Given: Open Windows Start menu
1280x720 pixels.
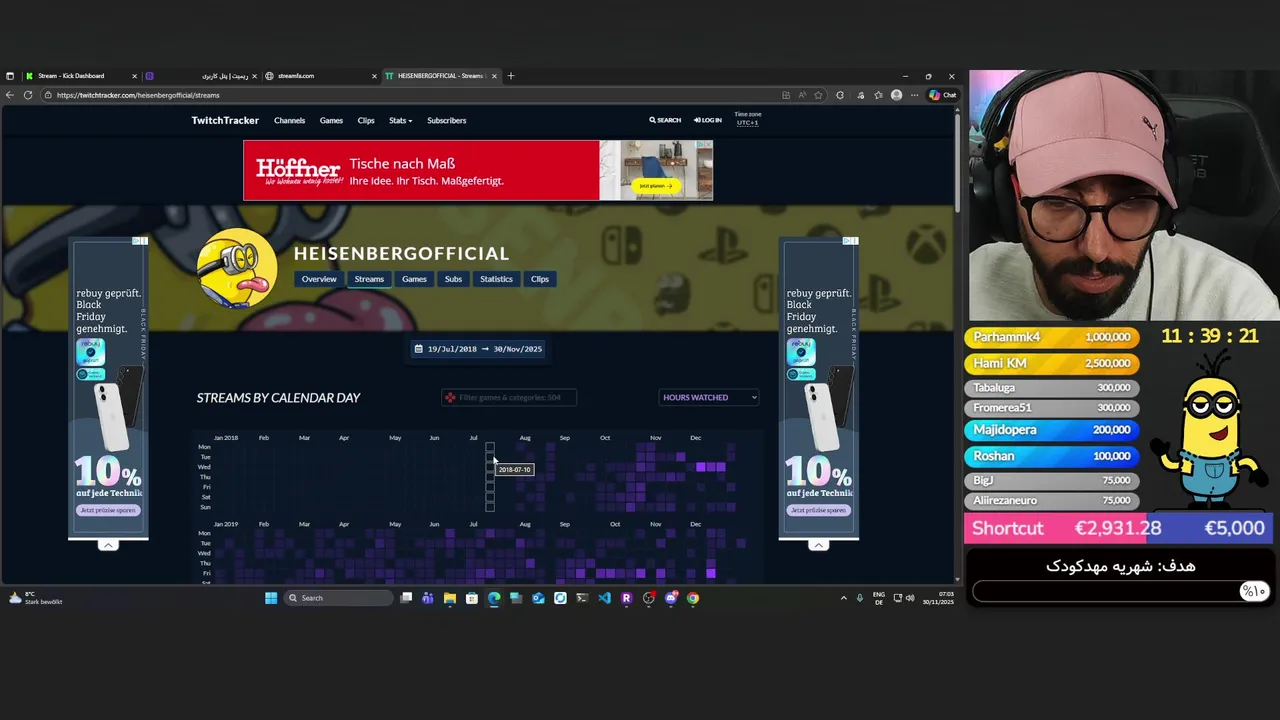Looking at the screenshot, I should point(270,598).
